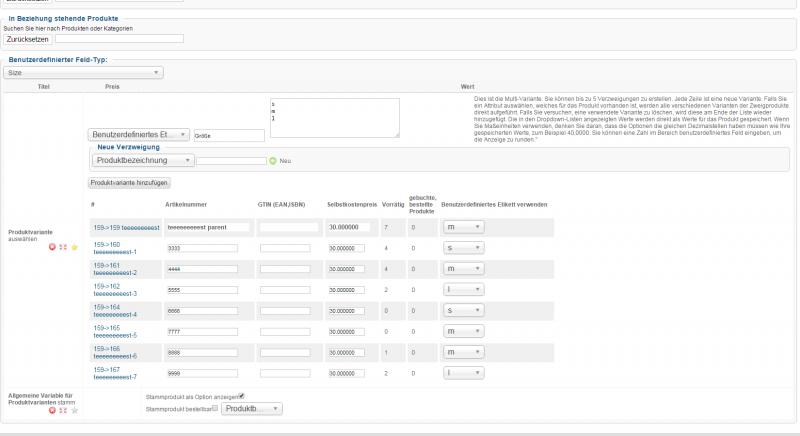Click move icon for Allgemeine Variable row
Image resolution: width=800 pixels, height=436 pixels.
tap(62, 410)
